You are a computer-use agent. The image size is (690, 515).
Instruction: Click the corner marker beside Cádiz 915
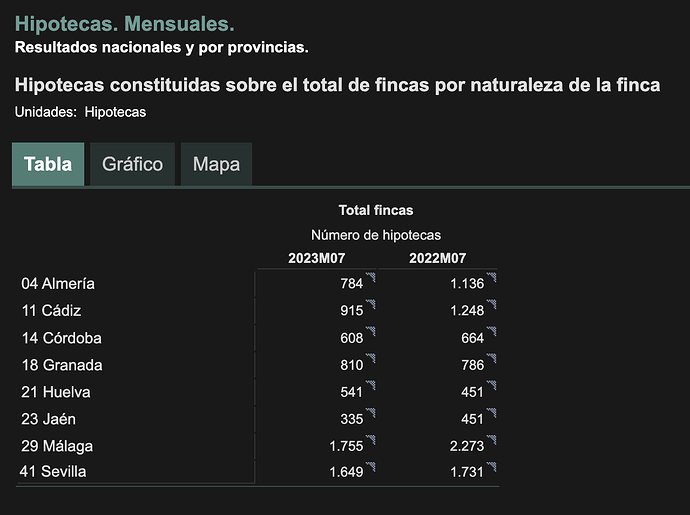click(x=371, y=304)
